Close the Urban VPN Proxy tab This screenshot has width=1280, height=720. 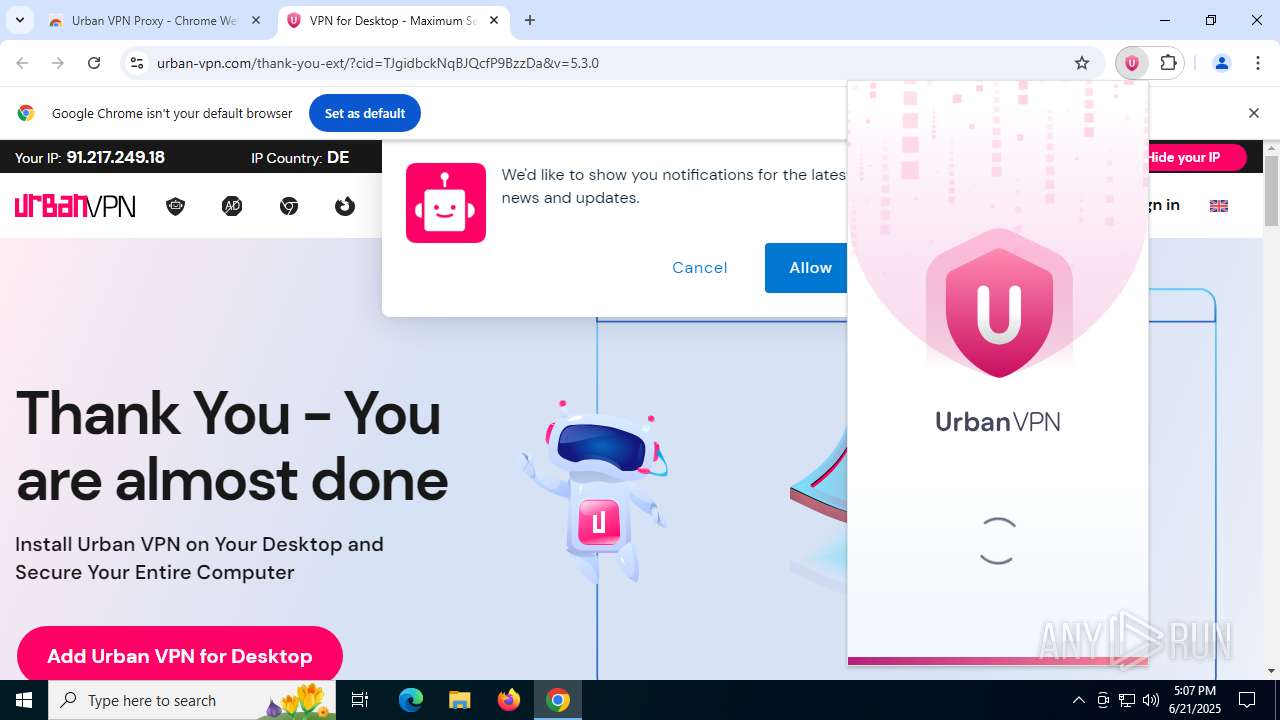click(x=256, y=20)
